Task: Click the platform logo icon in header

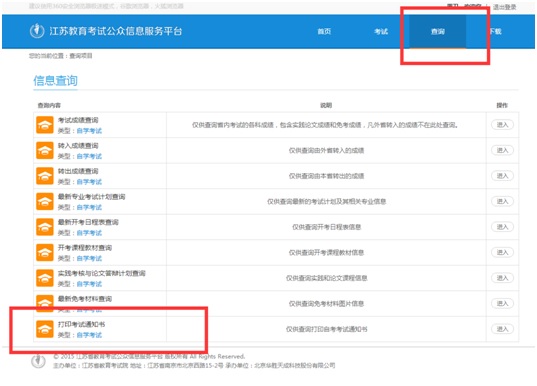Action: [37, 31]
